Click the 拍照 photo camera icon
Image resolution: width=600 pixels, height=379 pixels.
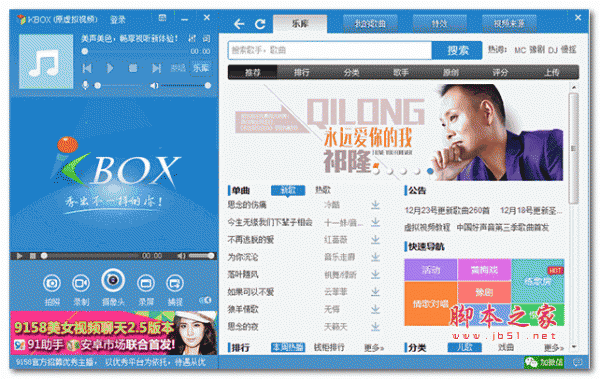[x=52, y=283]
